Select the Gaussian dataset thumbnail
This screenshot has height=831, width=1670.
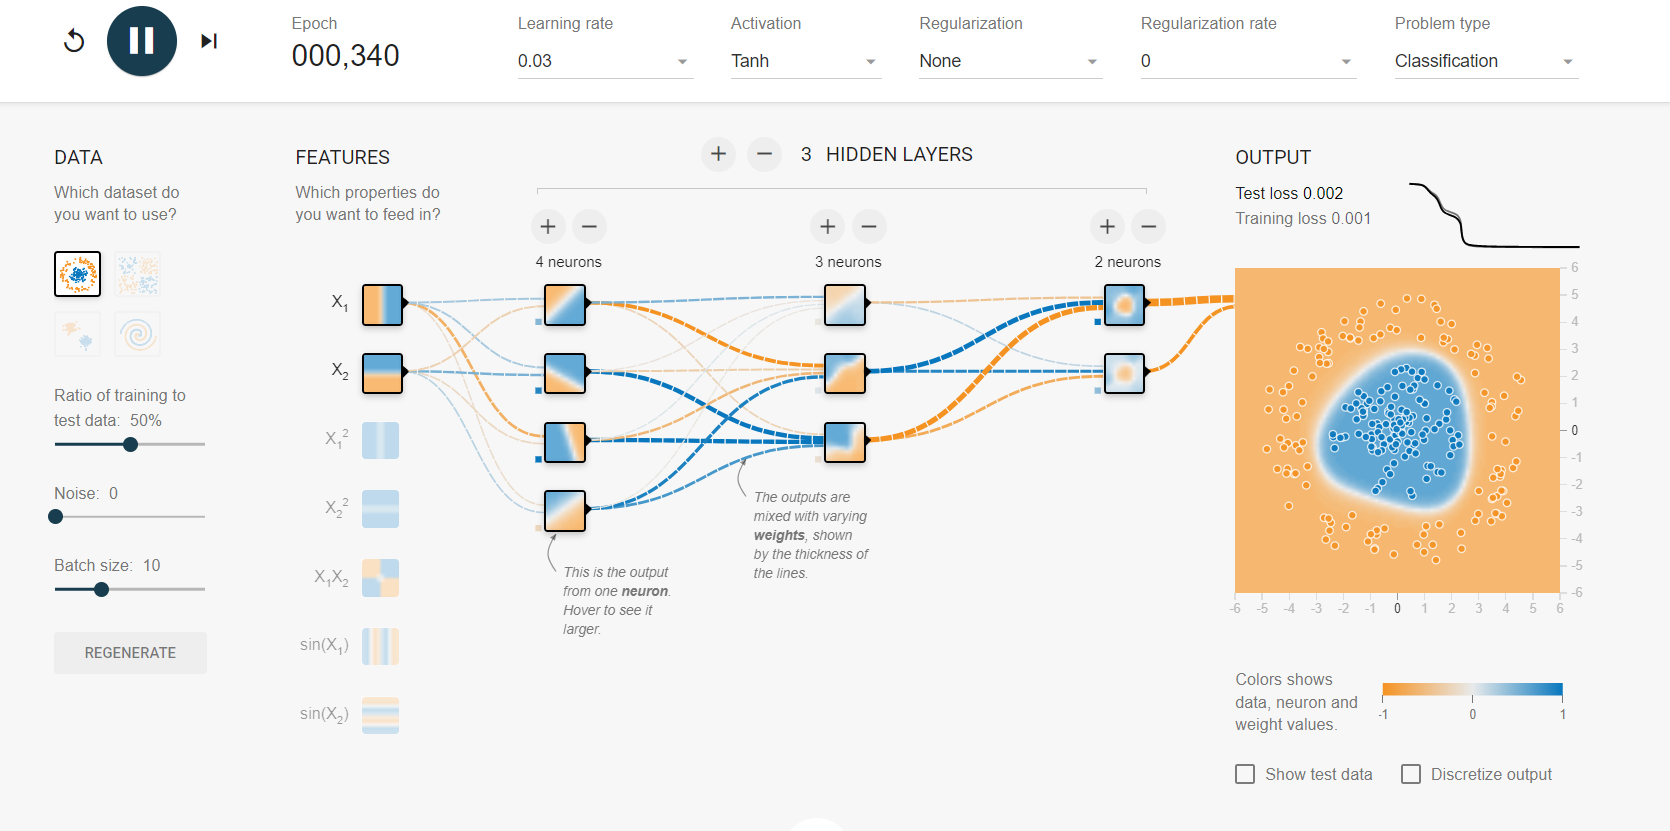[78, 334]
